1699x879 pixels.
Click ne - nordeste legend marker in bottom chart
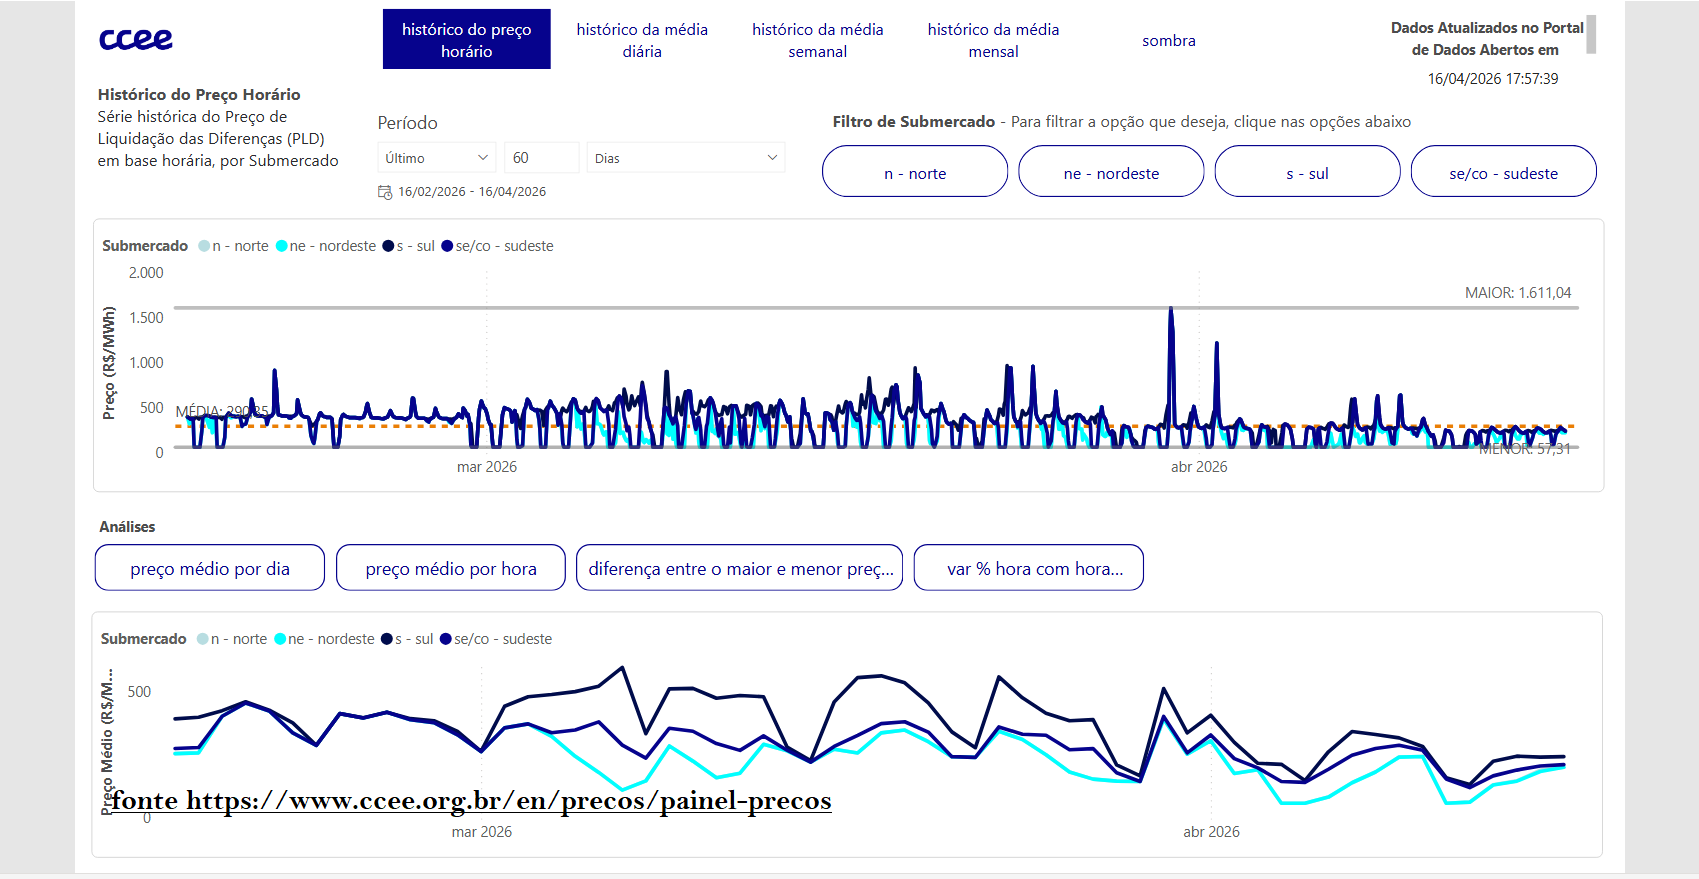(281, 639)
